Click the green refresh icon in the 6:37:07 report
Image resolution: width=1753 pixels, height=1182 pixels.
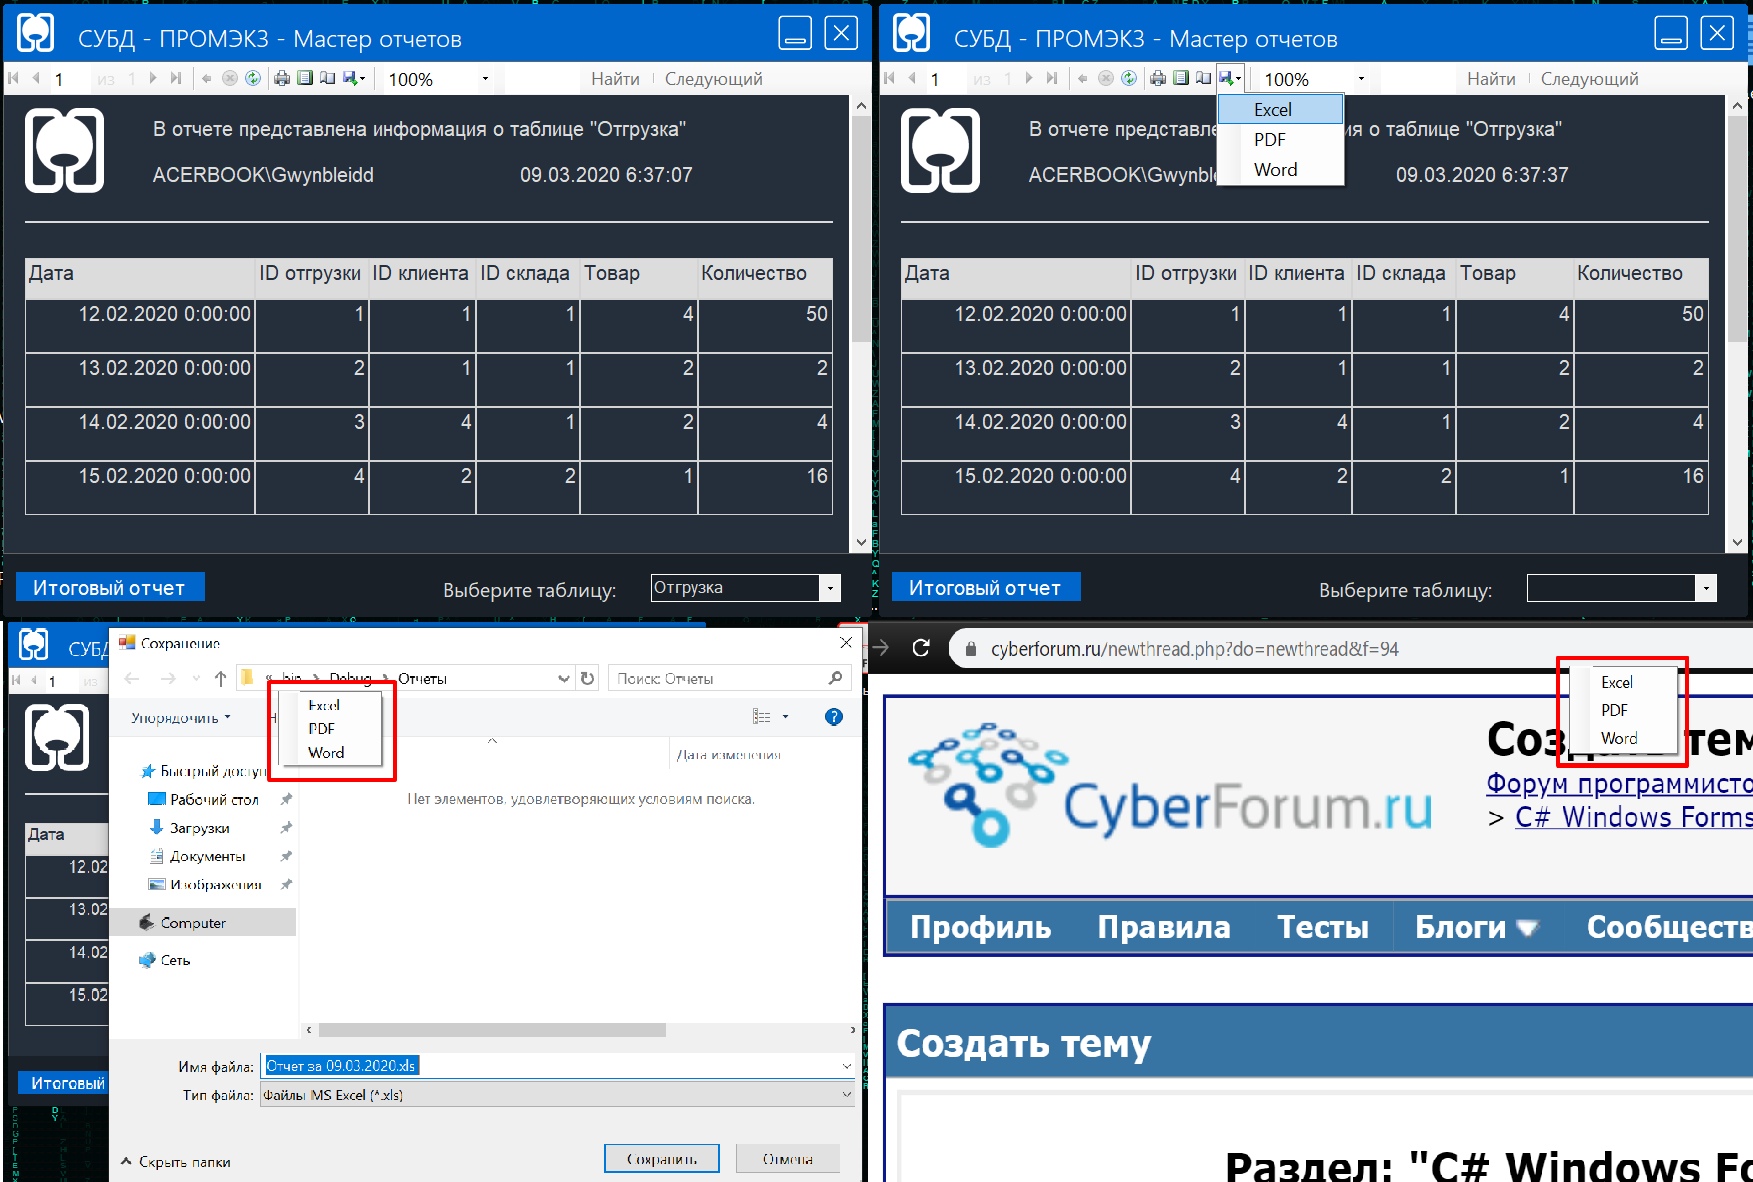click(253, 78)
